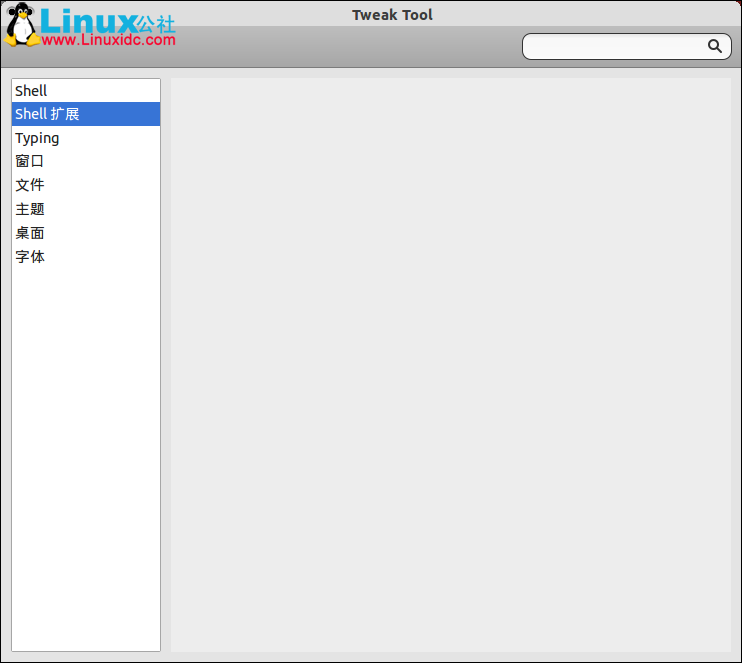The width and height of the screenshot is (742, 663).
Task: Select the Shell category
Action: tap(86, 90)
